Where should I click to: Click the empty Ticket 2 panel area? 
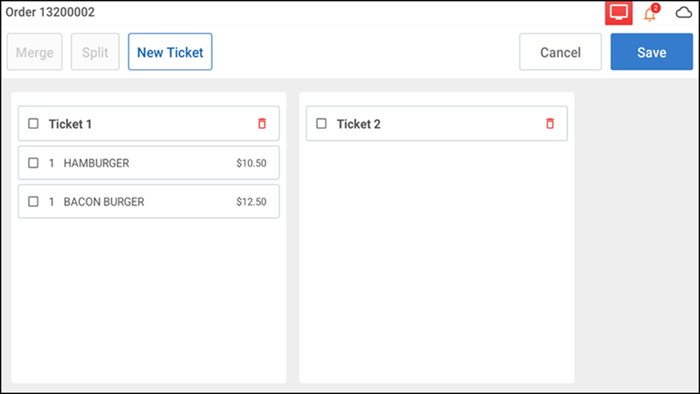tap(437, 261)
